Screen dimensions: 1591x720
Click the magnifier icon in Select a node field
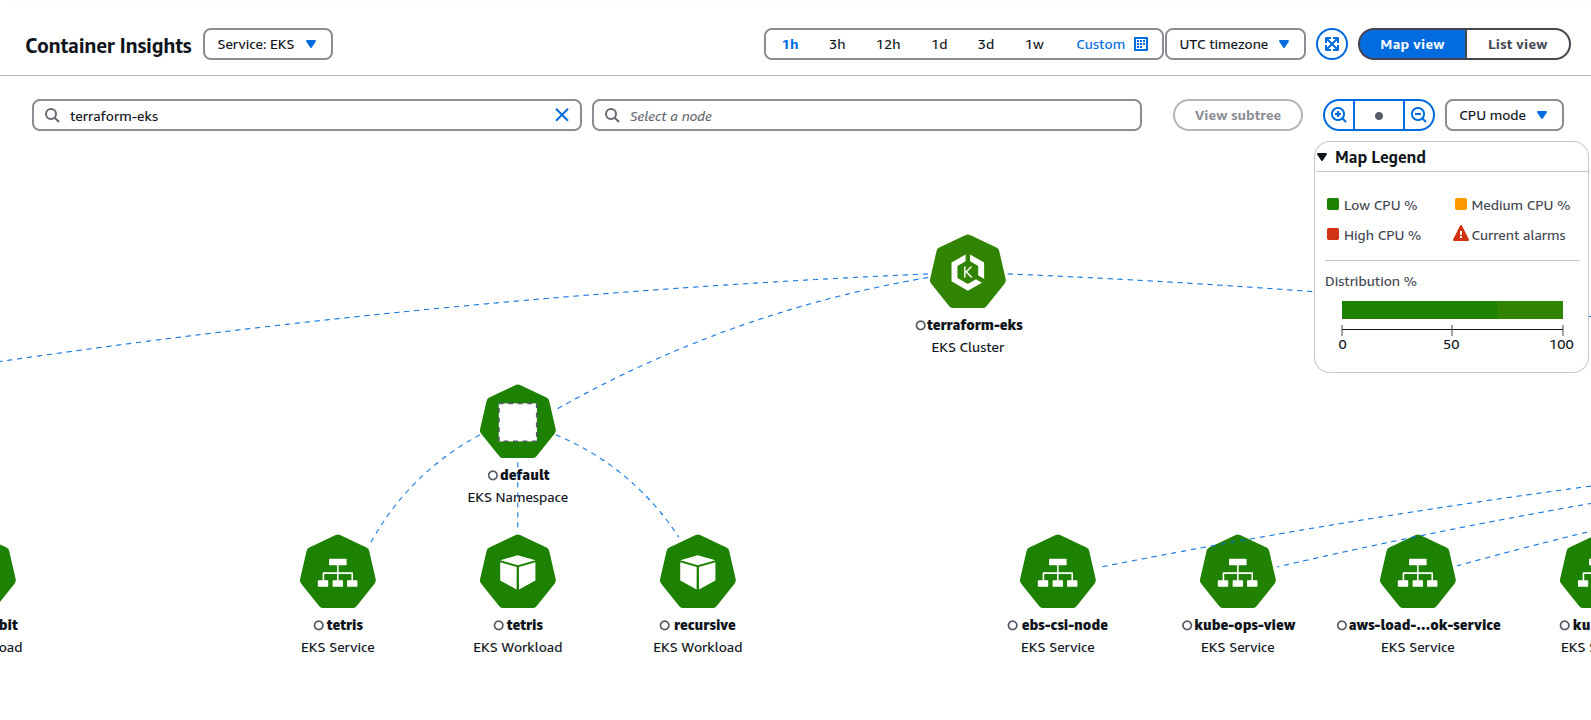(612, 115)
